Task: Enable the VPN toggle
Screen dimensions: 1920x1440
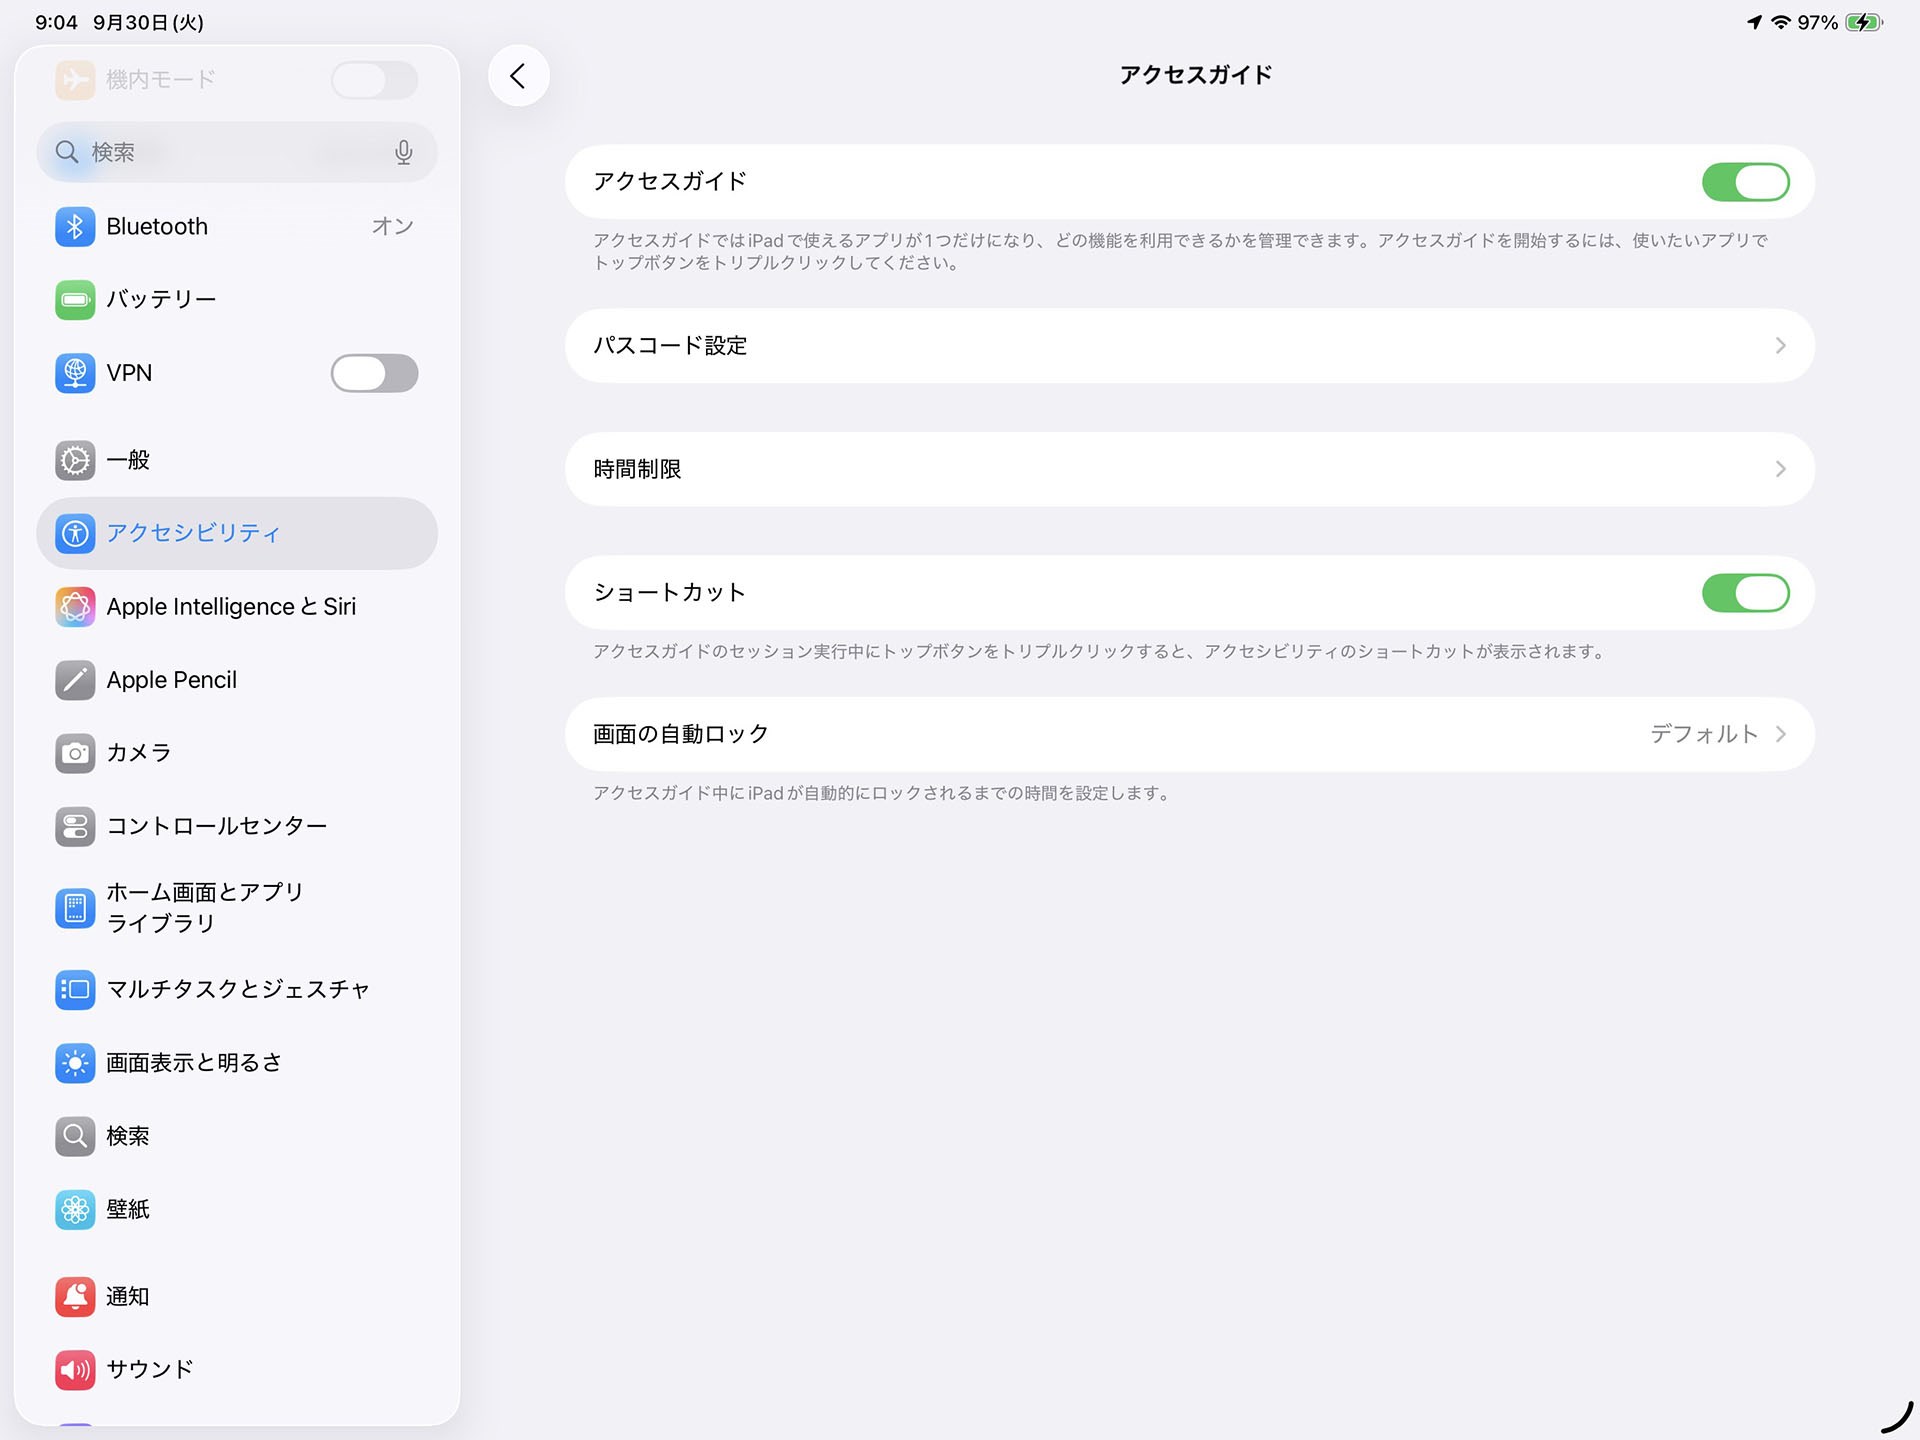Action: [374, 373]
